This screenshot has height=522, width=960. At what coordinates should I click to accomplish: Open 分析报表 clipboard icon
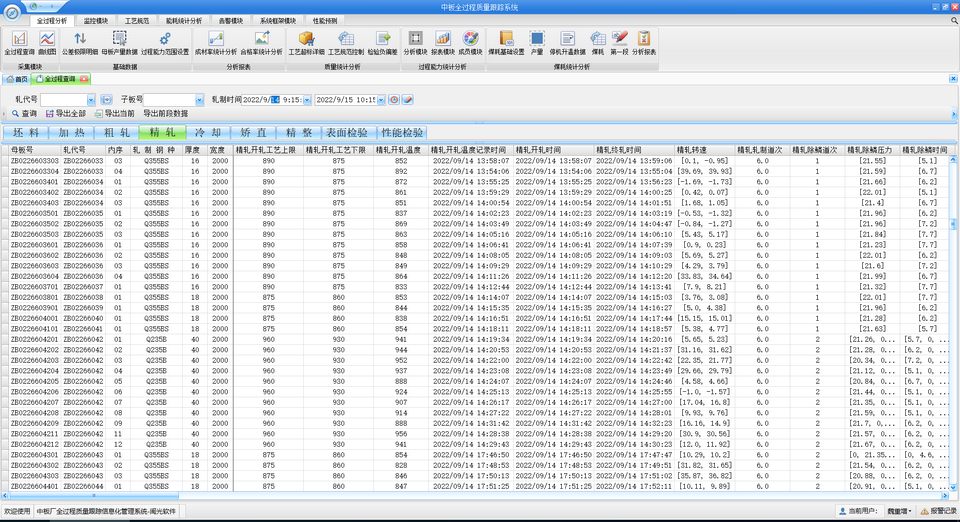coord(643,43)
